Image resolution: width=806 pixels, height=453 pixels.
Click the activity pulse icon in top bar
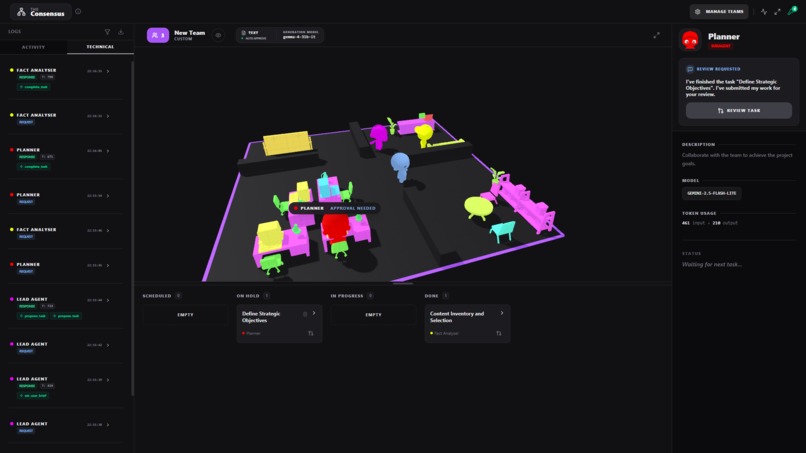(x=764, y=11)
